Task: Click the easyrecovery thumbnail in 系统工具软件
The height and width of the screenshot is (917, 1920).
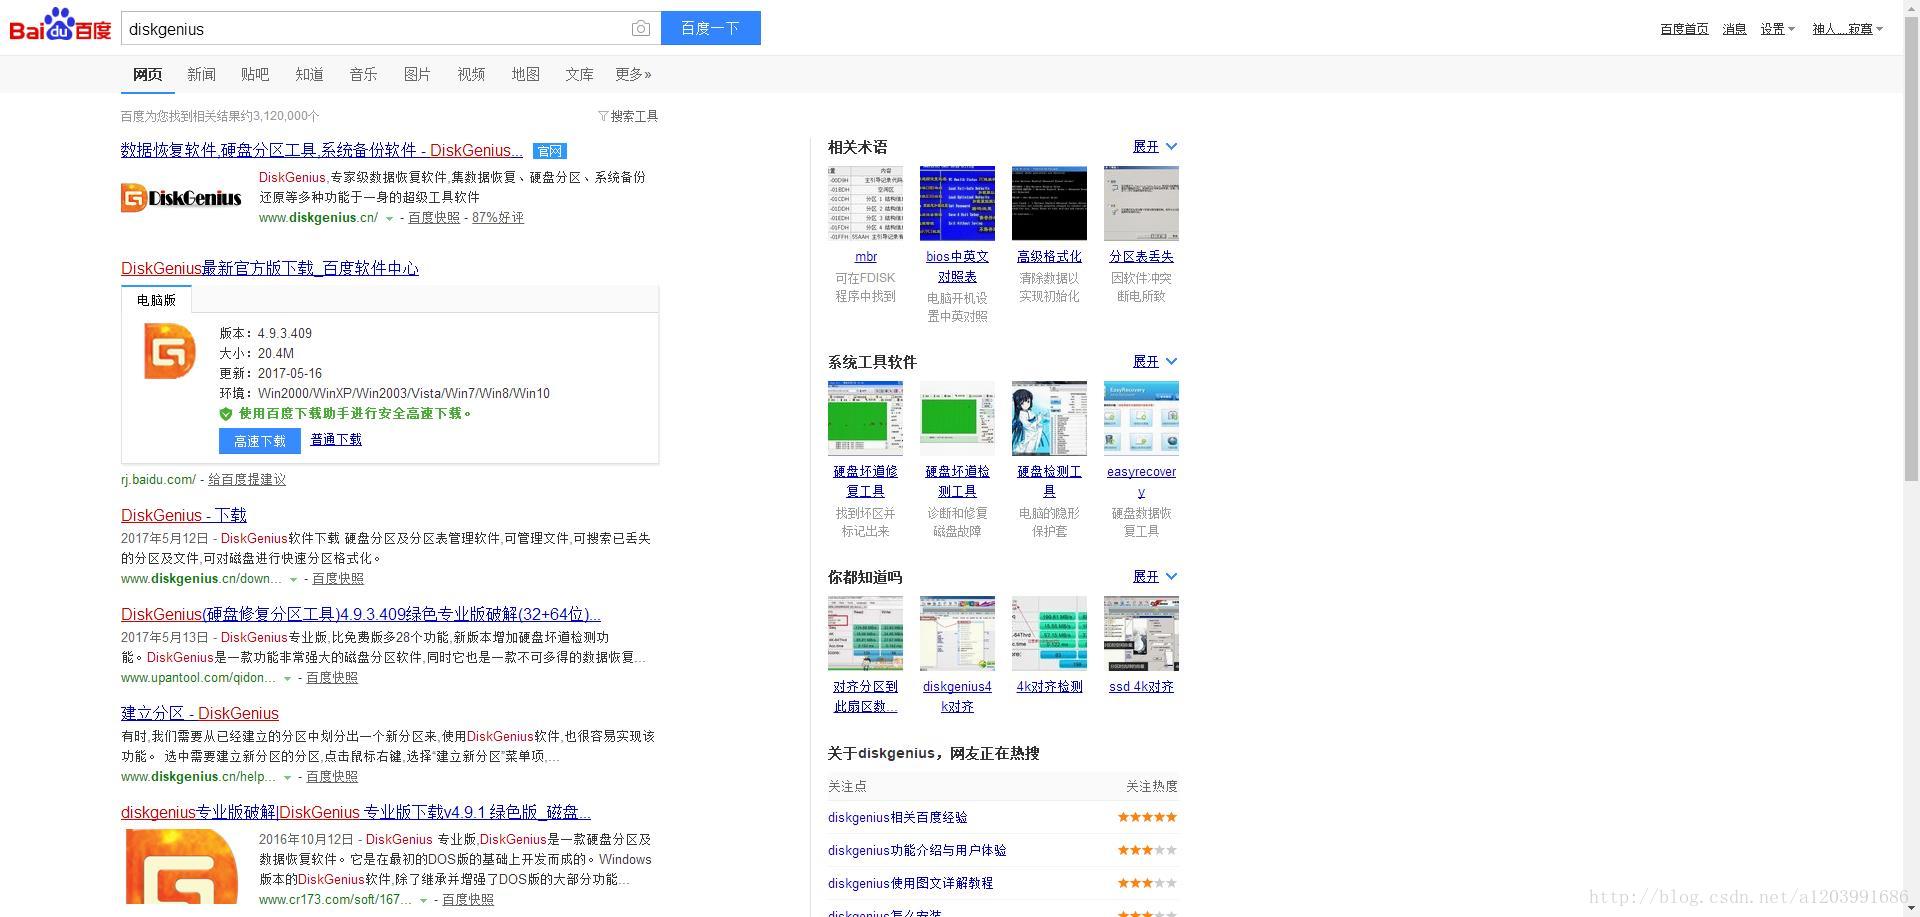Action: click(1140, 418)
